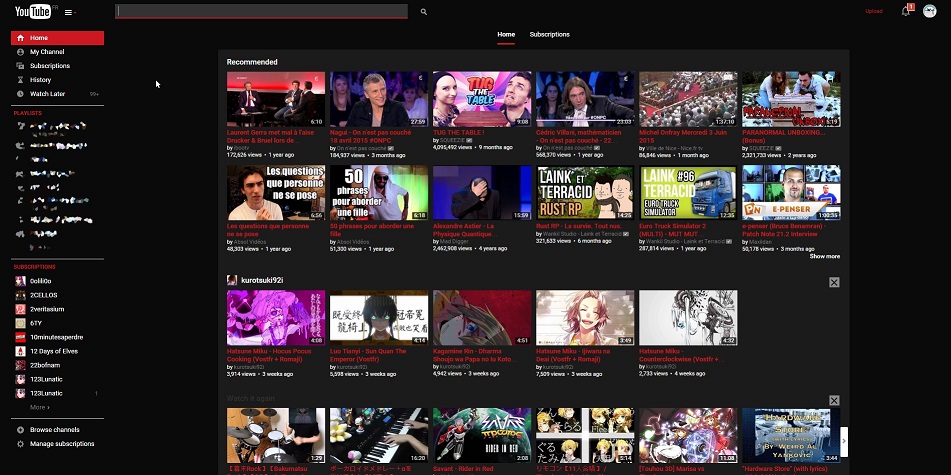Open the guide hamburger menu icon
The image size is (951, 475).
(x=70, y=12)
